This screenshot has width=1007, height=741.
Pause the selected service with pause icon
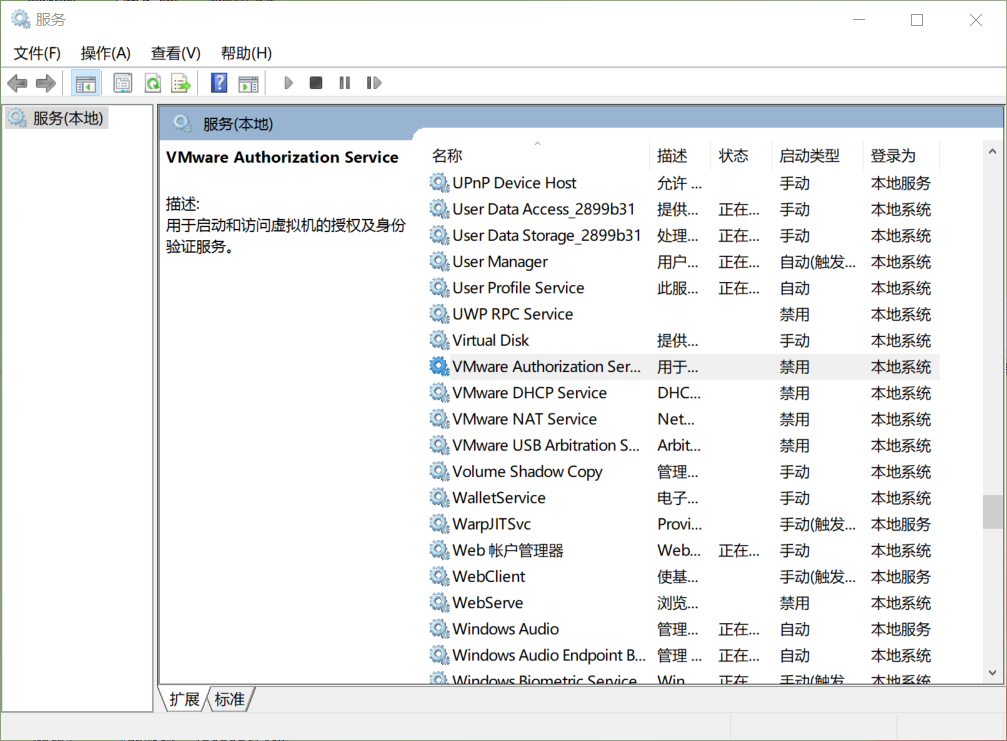click(x=343, y=83)
